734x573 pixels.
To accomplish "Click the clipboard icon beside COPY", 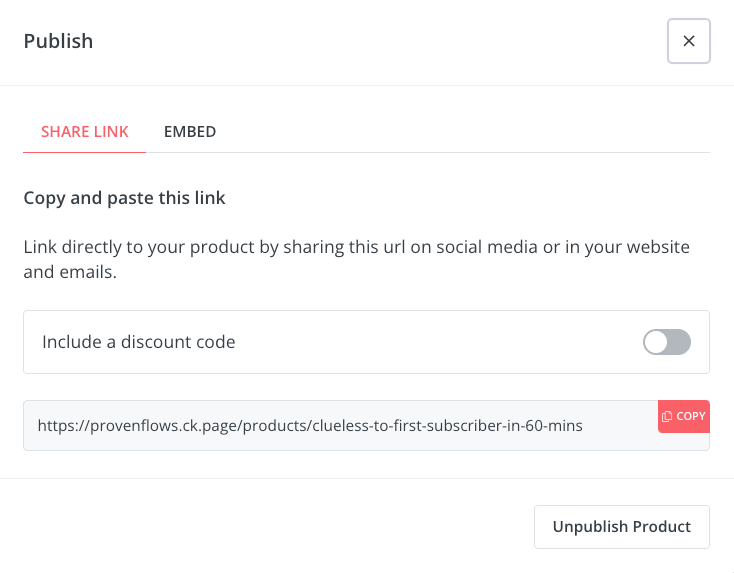I will 667,416.
